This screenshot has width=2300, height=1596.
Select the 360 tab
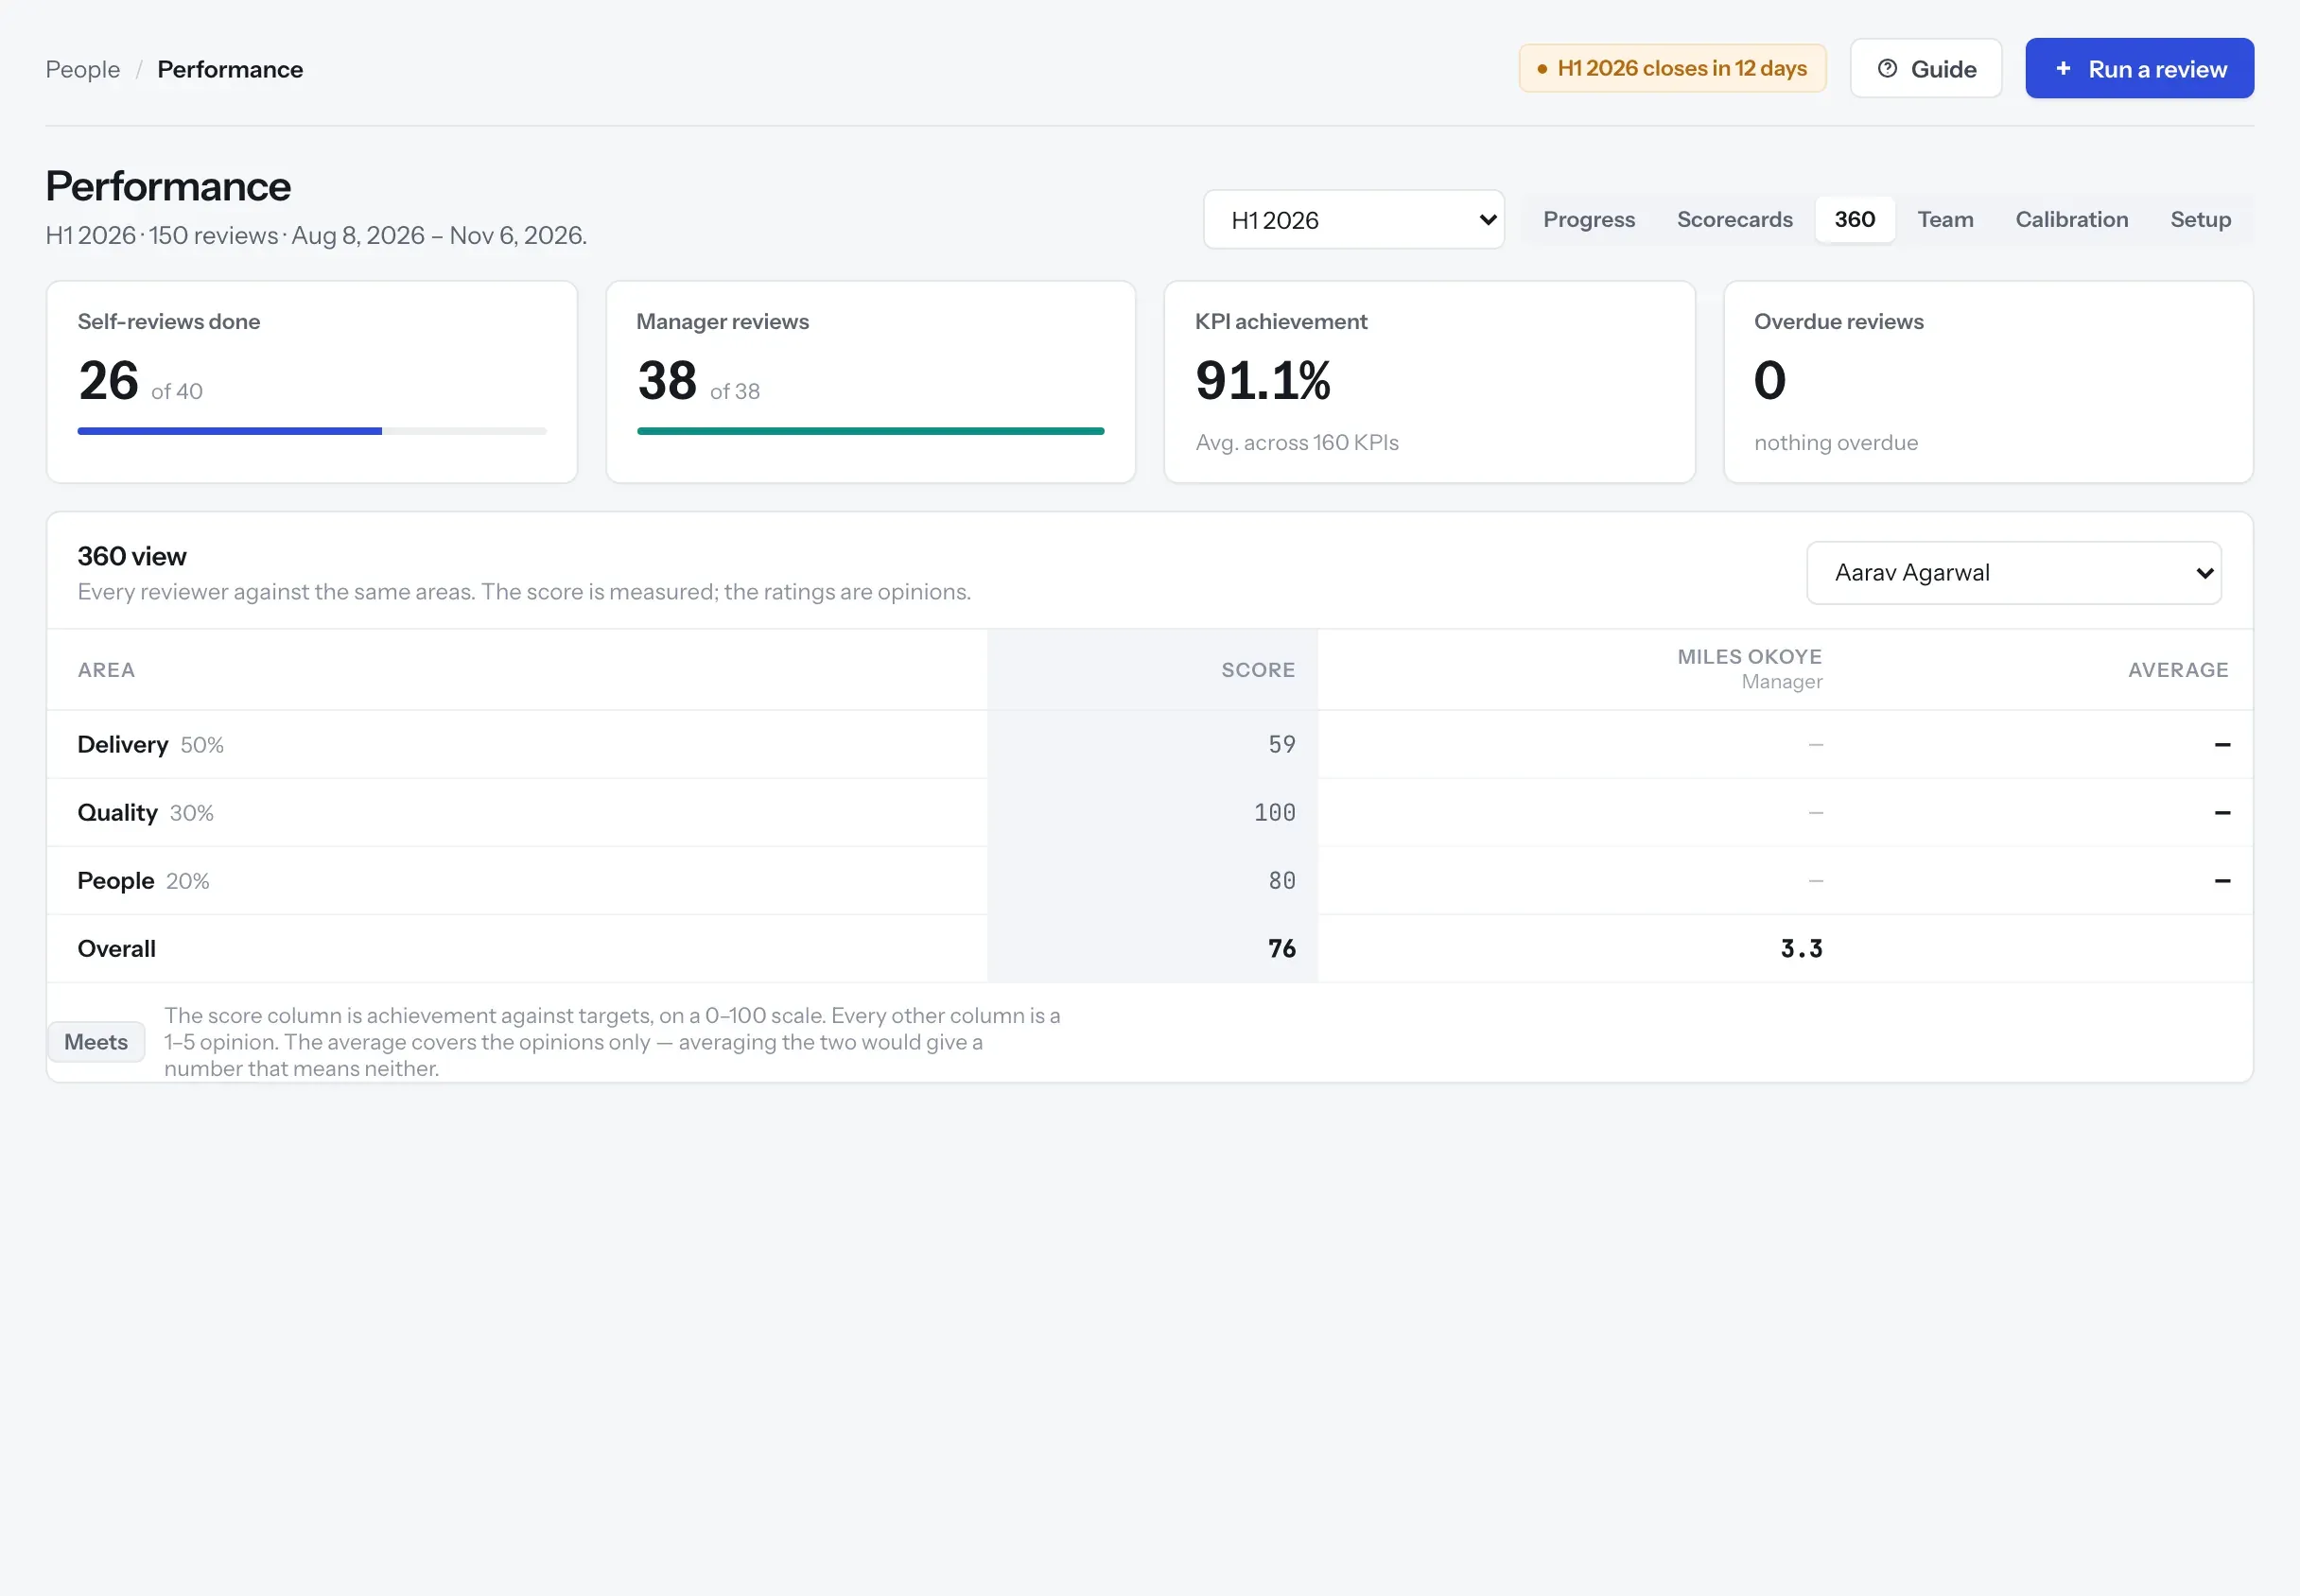pos(1855,220)
